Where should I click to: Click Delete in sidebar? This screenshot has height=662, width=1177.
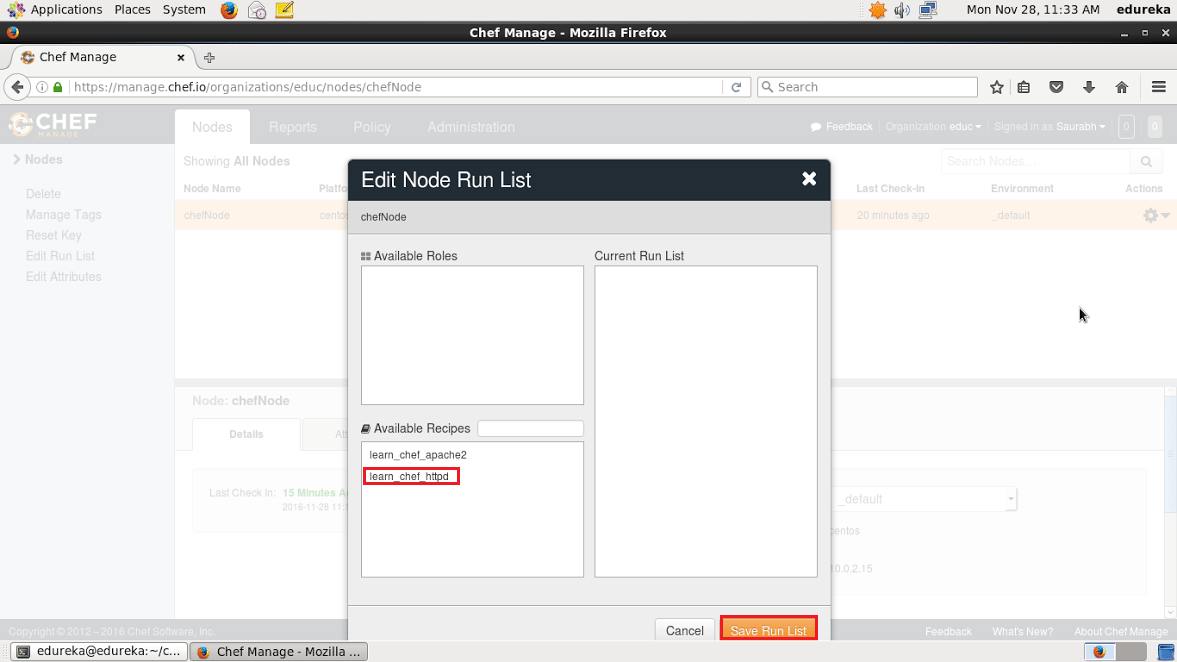tap(43, 194)
